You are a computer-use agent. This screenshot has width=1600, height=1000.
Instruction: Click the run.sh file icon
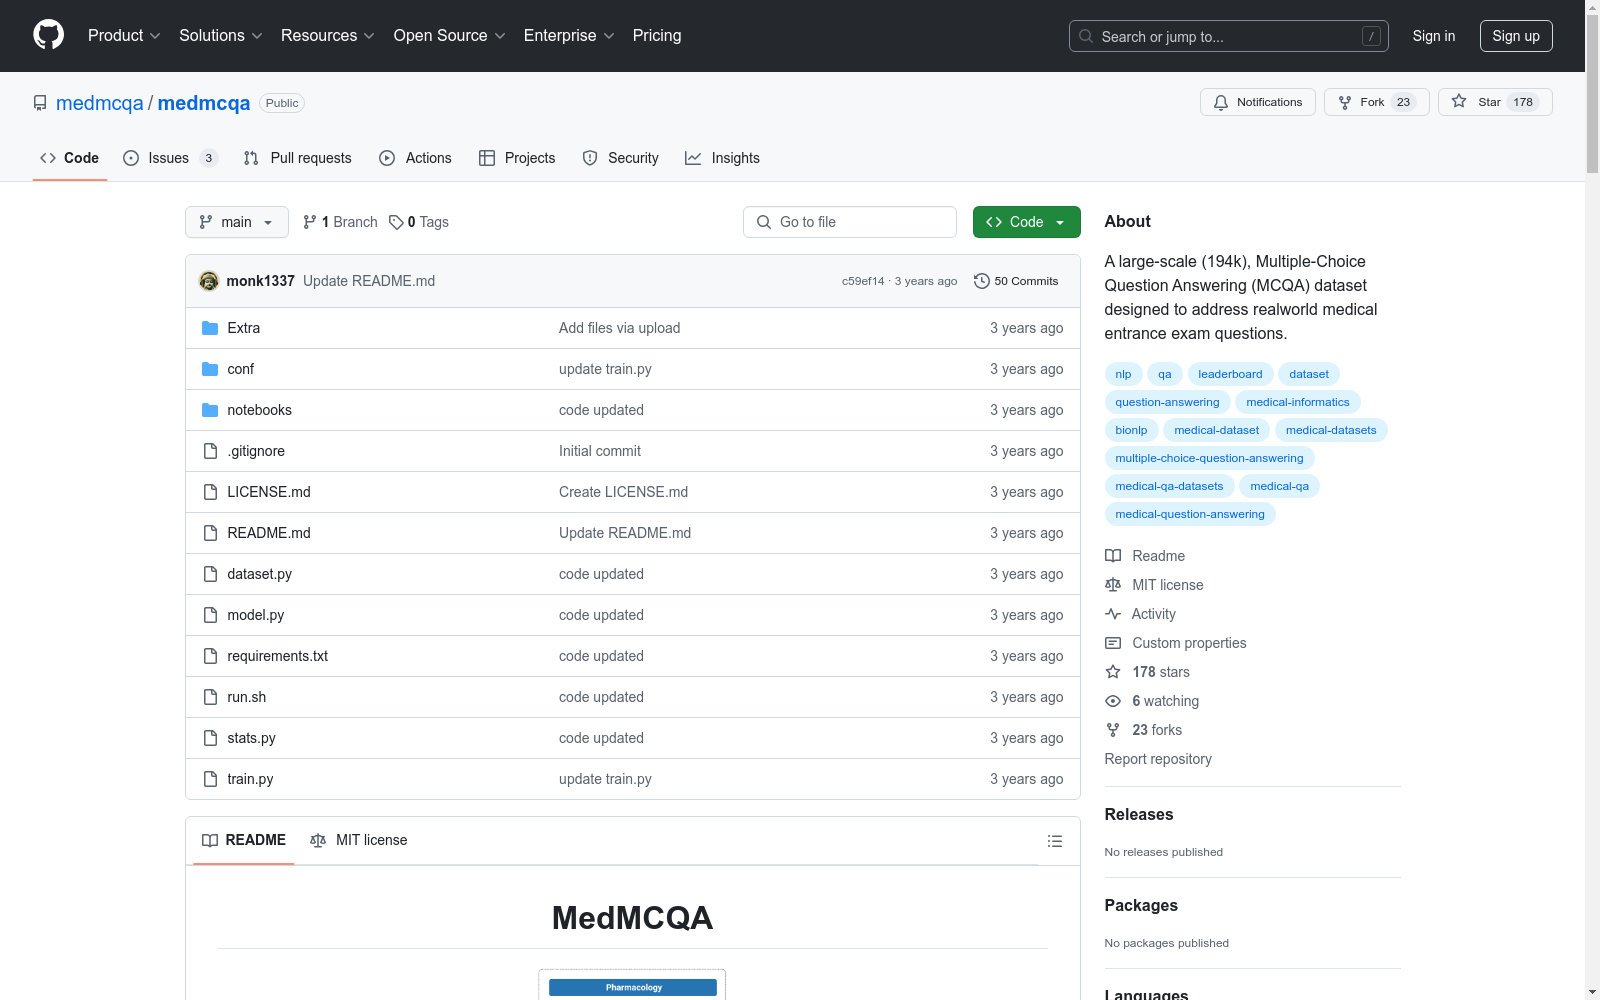click(x=210, y=697)
